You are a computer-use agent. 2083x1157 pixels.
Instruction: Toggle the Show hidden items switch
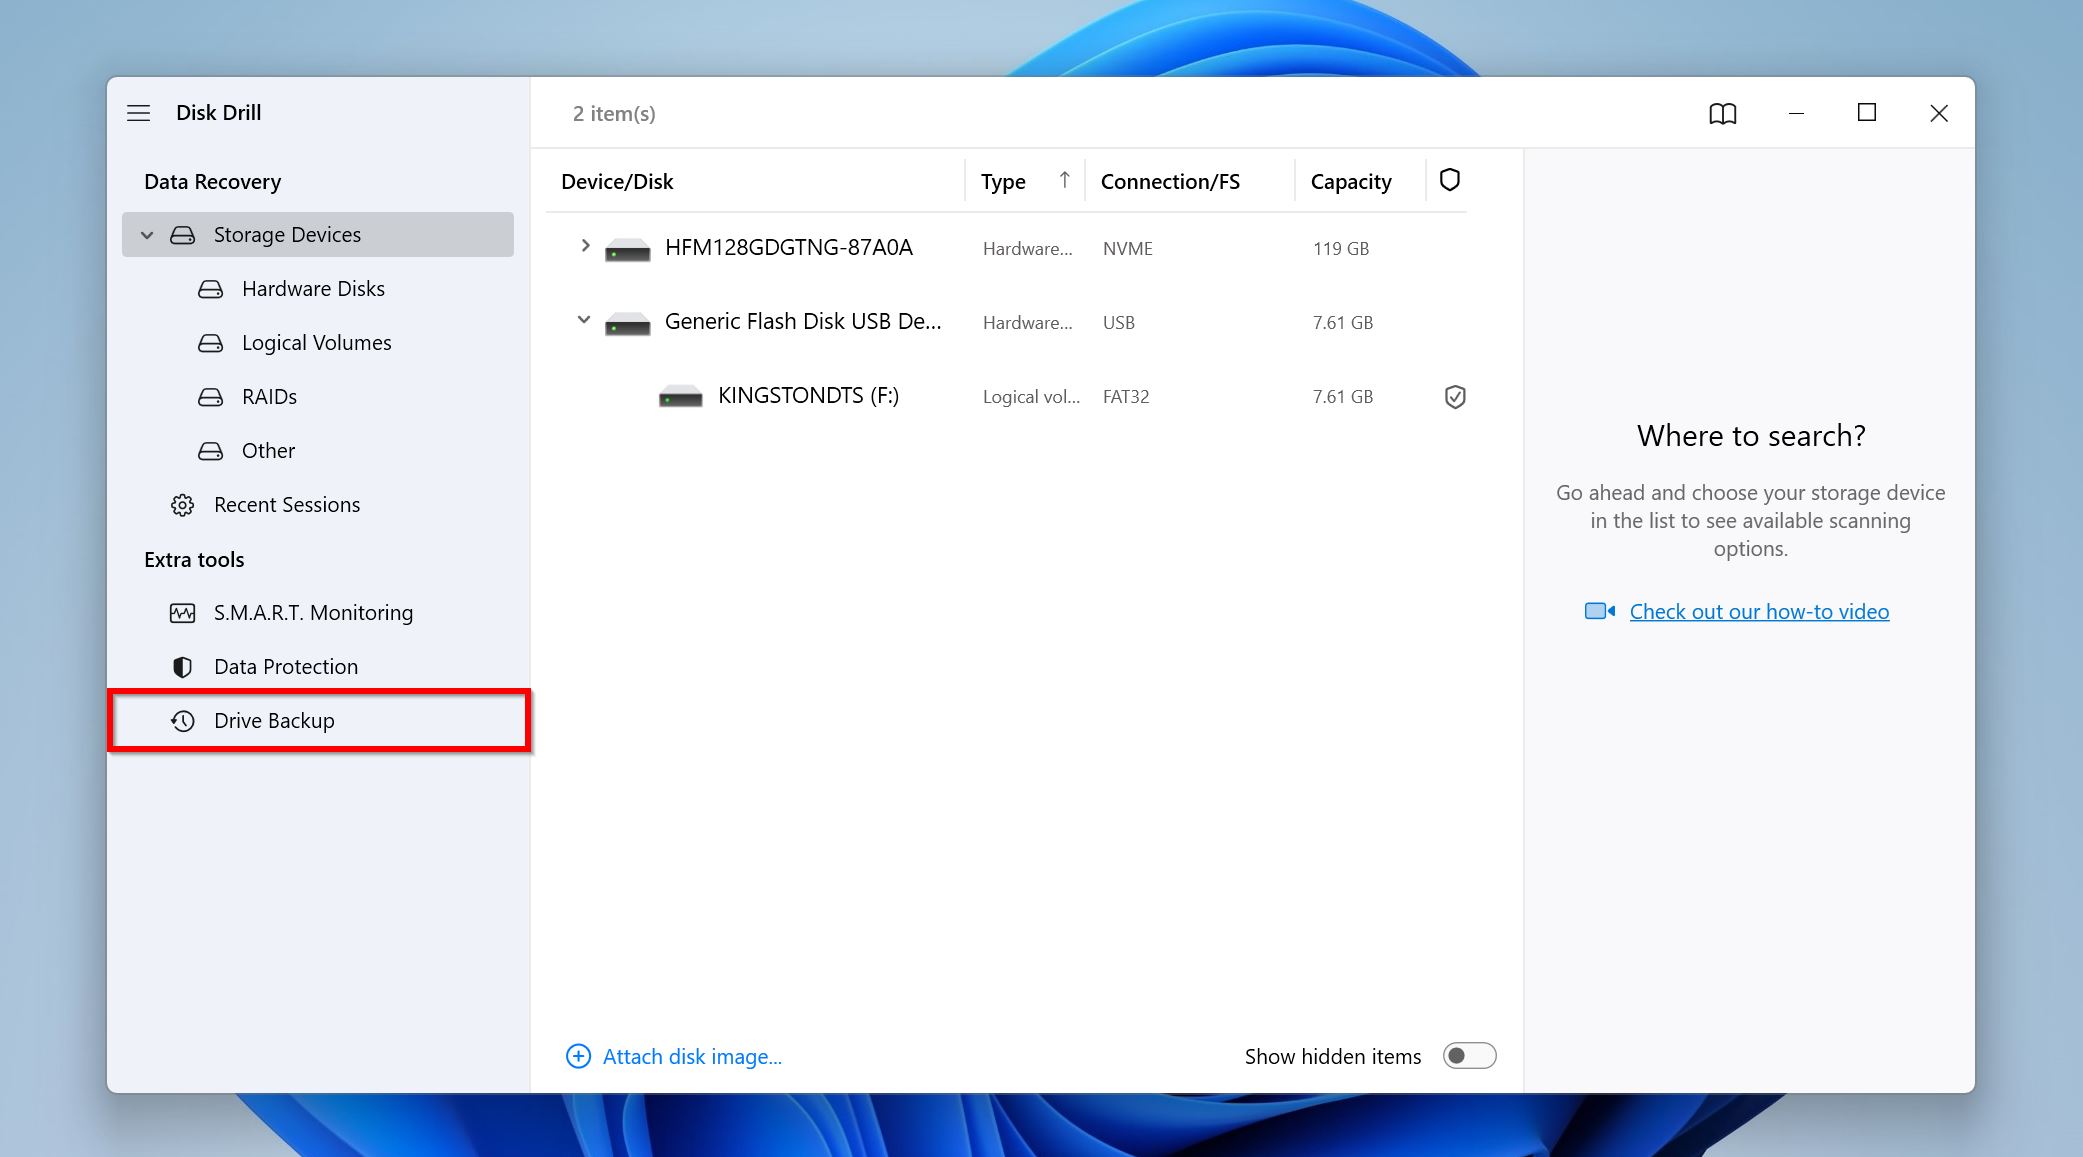(x=1469, y=1056)
